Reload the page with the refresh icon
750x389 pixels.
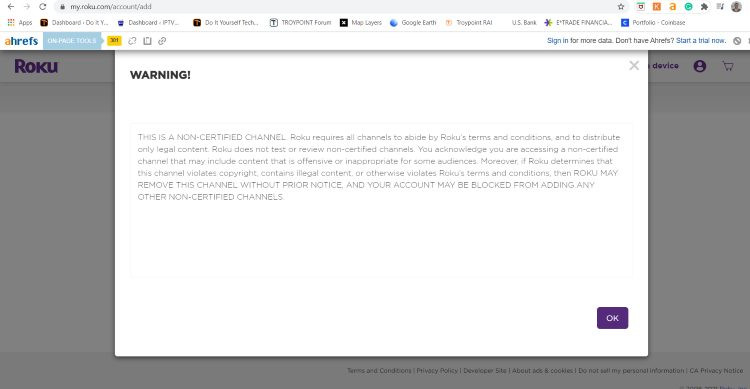click(43, 7)
